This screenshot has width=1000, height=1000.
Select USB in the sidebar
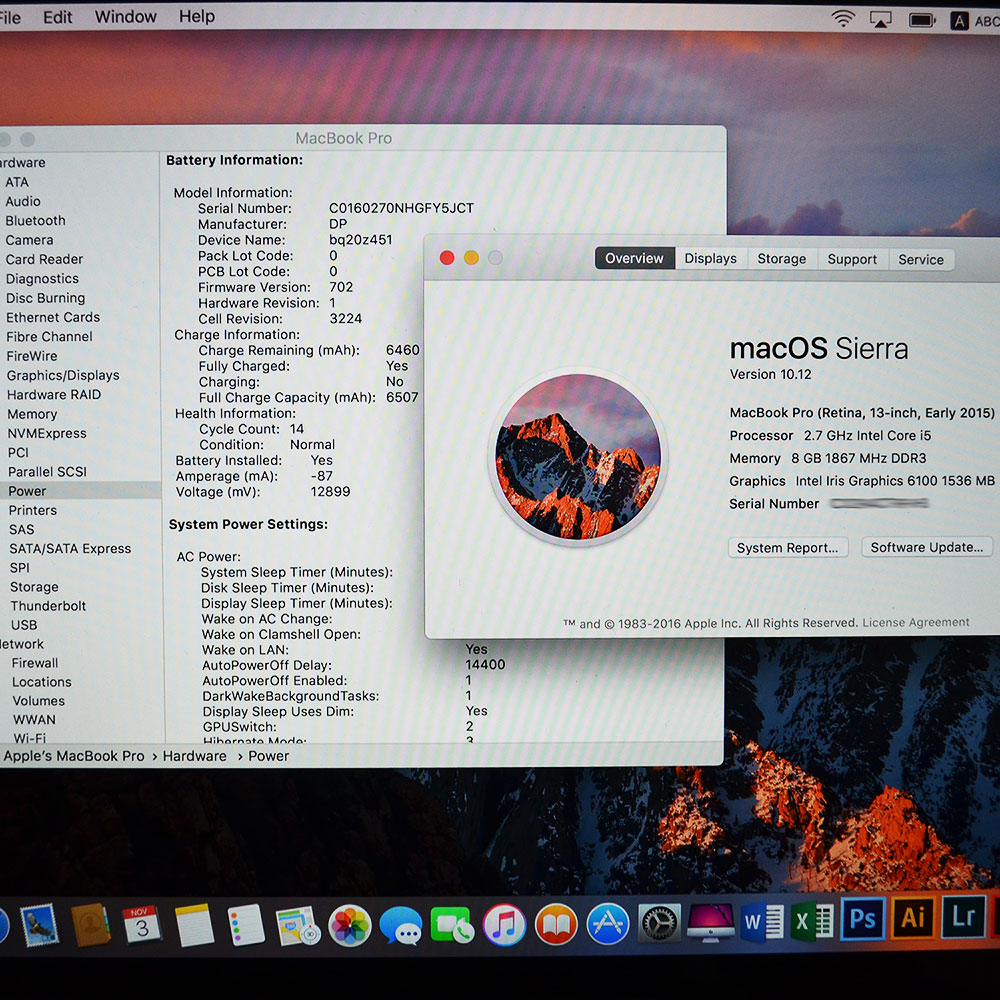[24, 625]
